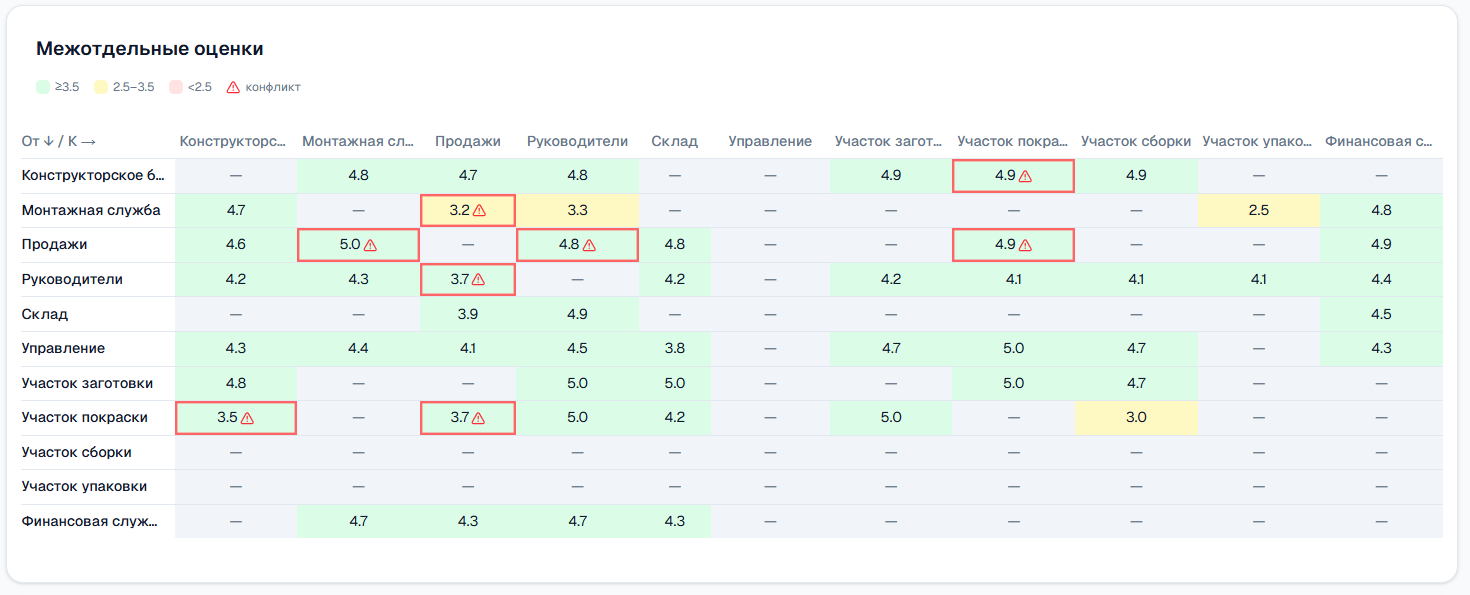Click 4.5 in Управление row, Руководители column

577,349
